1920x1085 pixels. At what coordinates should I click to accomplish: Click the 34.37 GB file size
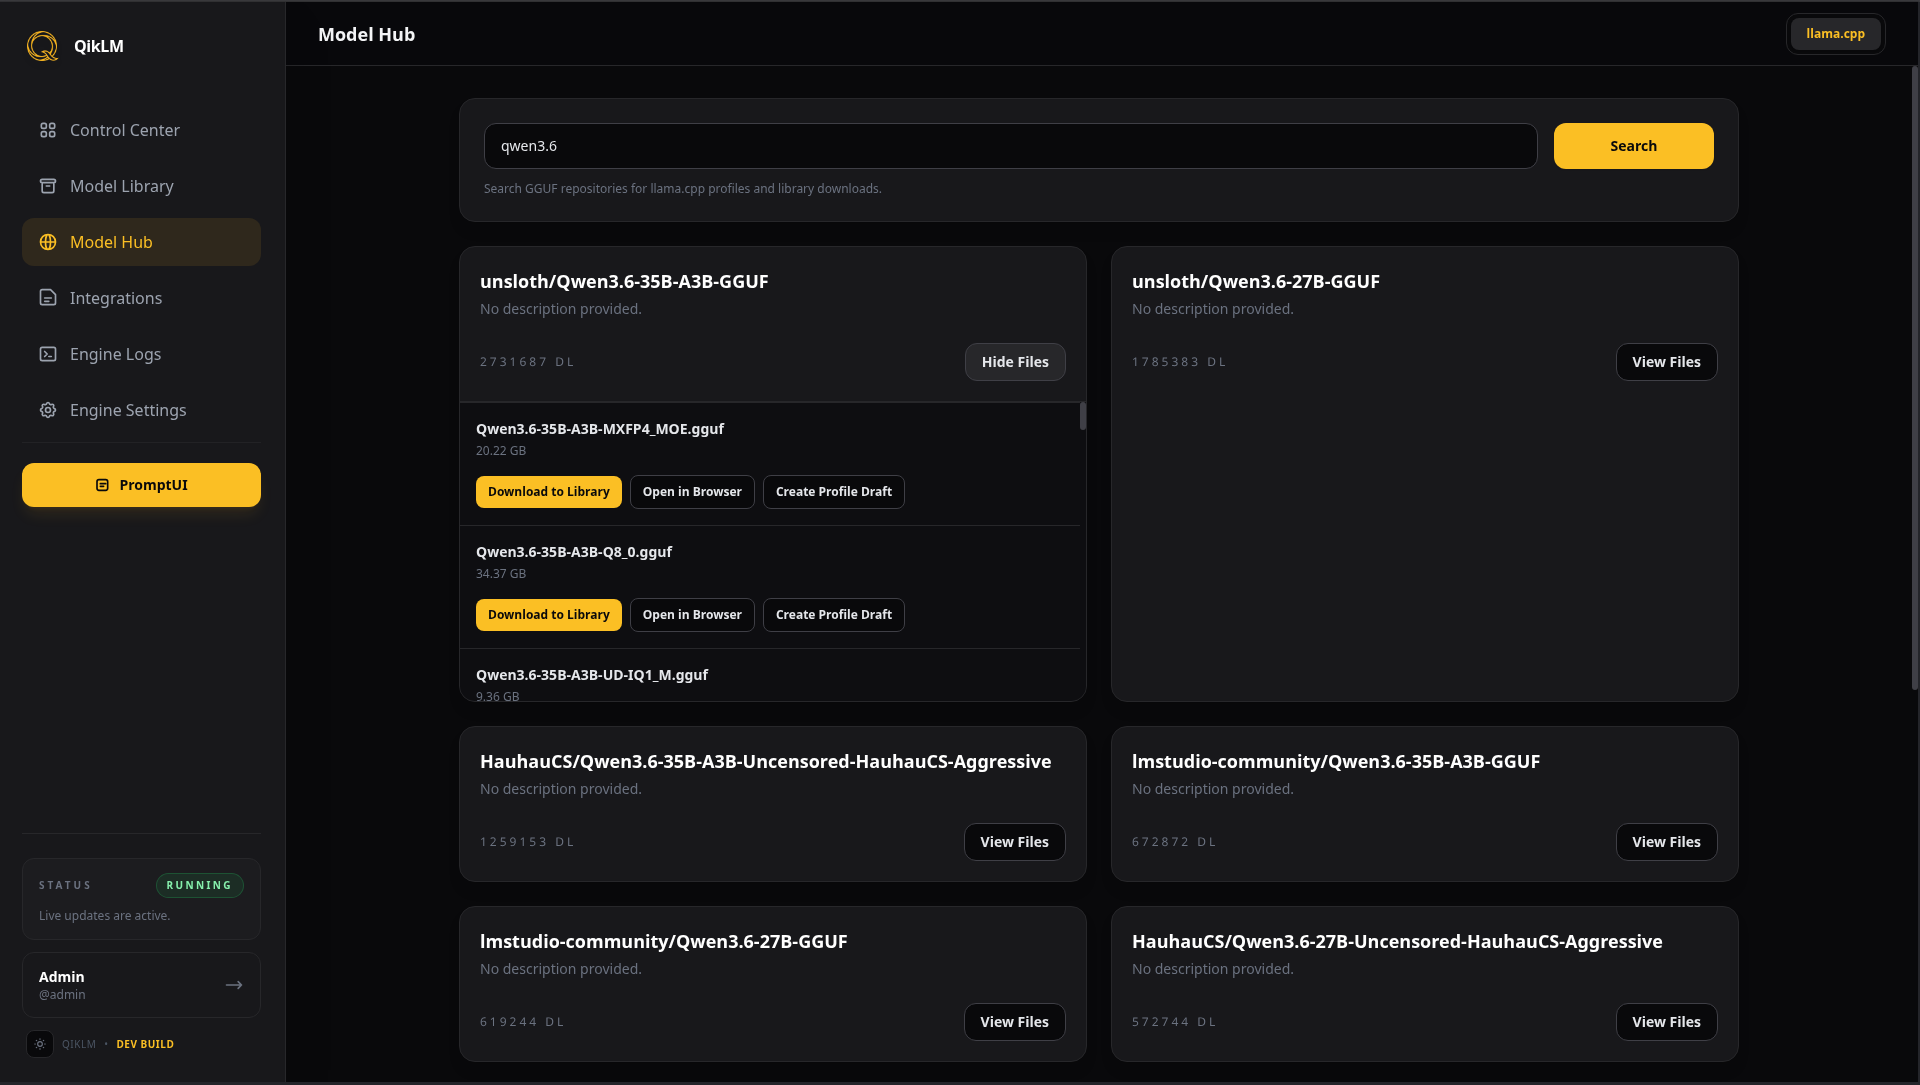pyautogui.click(x=501, y=574)
